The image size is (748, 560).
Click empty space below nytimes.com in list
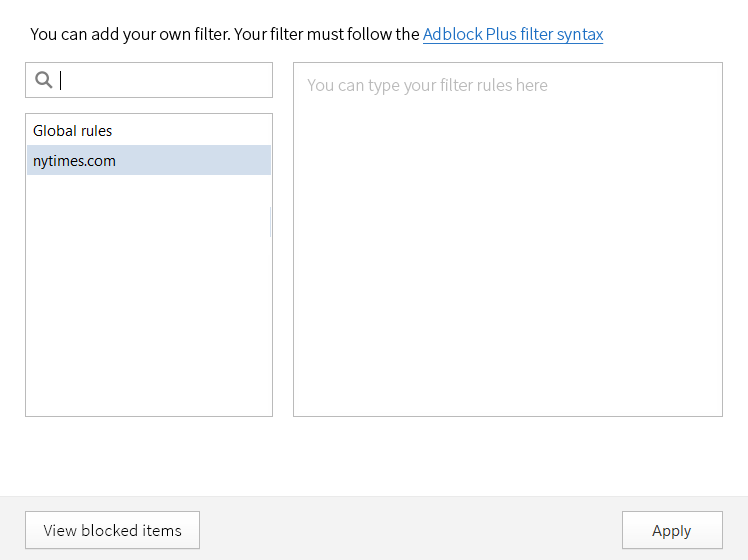149,296
